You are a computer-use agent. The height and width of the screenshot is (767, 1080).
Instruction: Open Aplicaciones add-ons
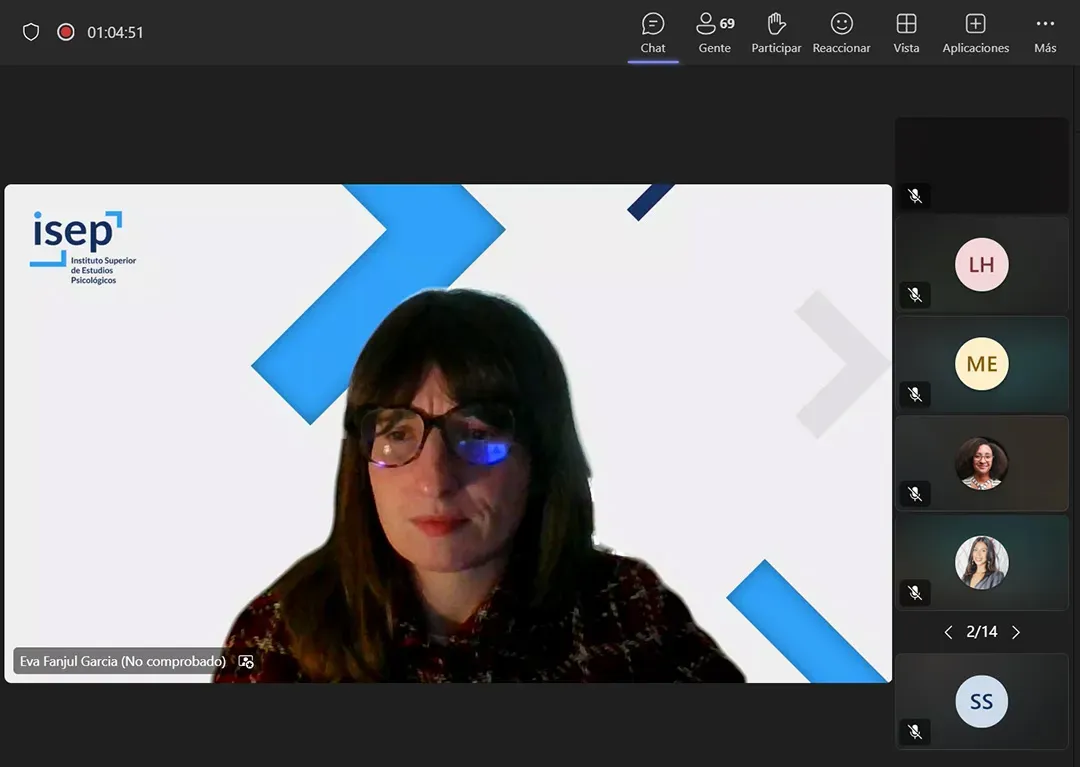975,33
